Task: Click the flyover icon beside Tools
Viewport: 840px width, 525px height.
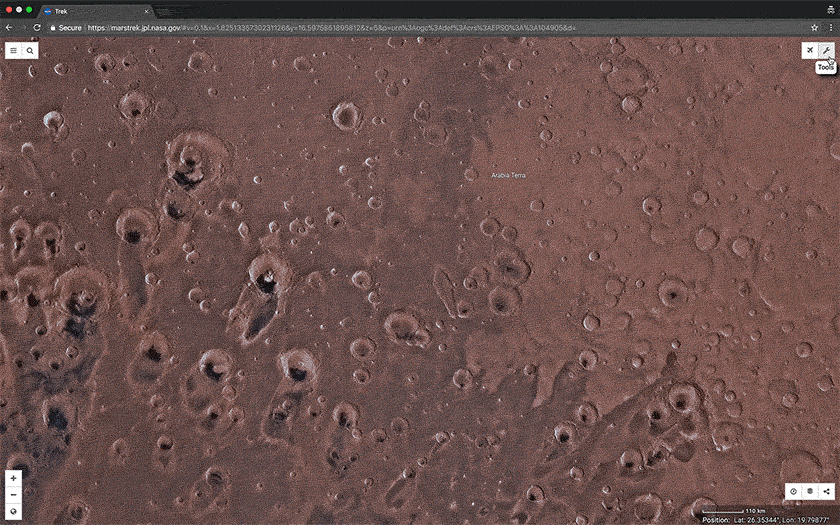Action: click(810, 50)
